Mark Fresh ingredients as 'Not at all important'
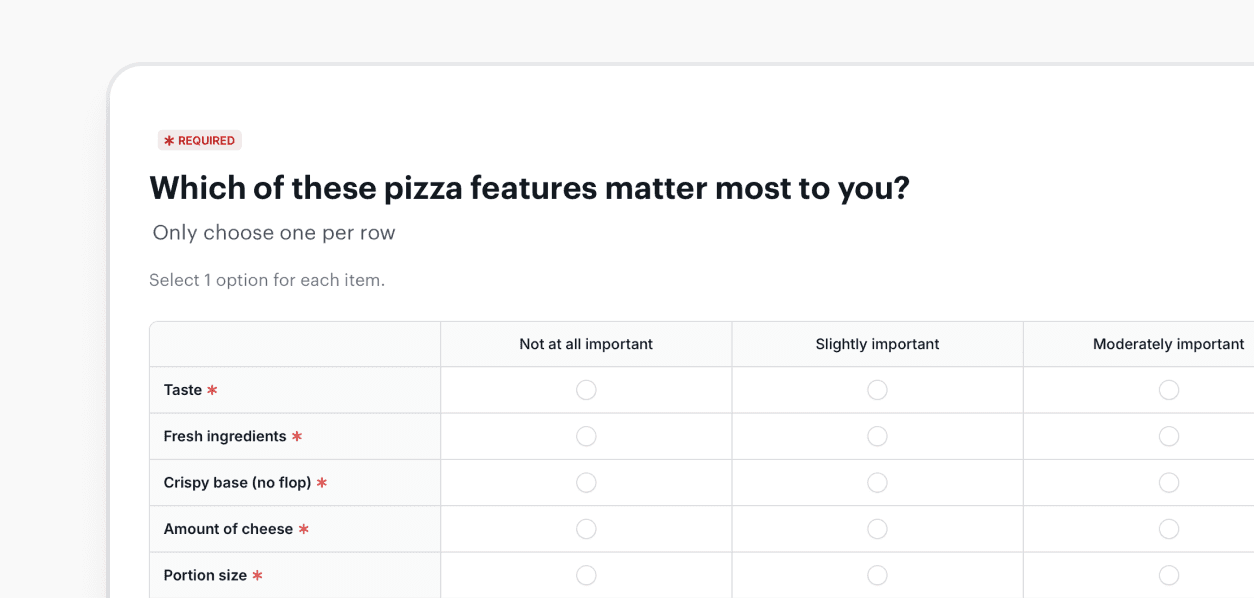1254x598 pixels. tap(586, 436)
